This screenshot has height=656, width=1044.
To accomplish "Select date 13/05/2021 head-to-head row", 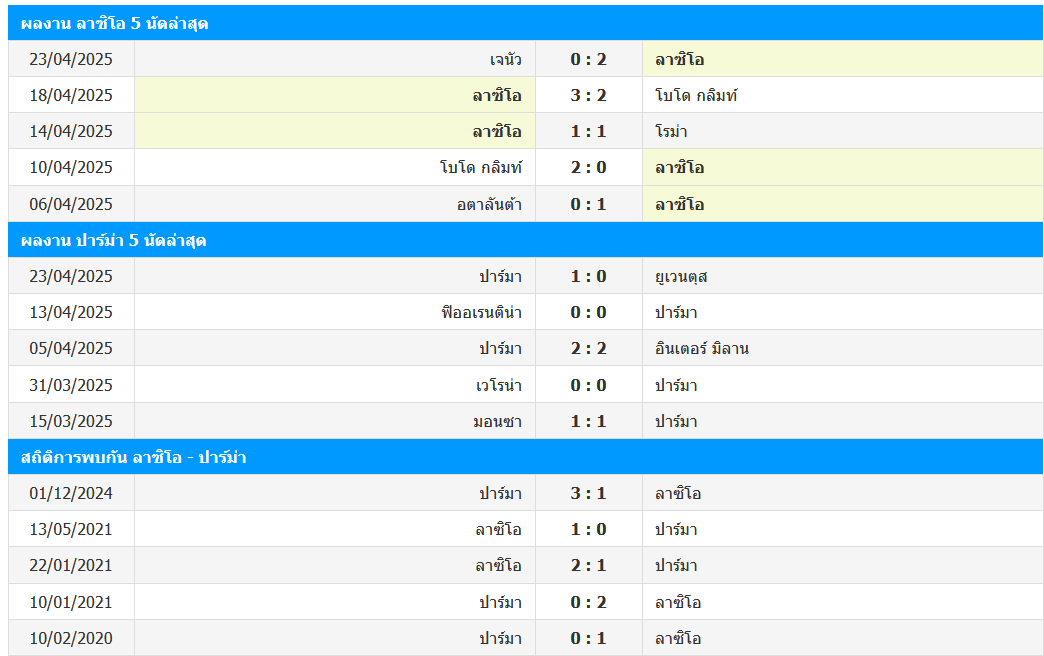I will pyautogui.click(x=71, y=529).
